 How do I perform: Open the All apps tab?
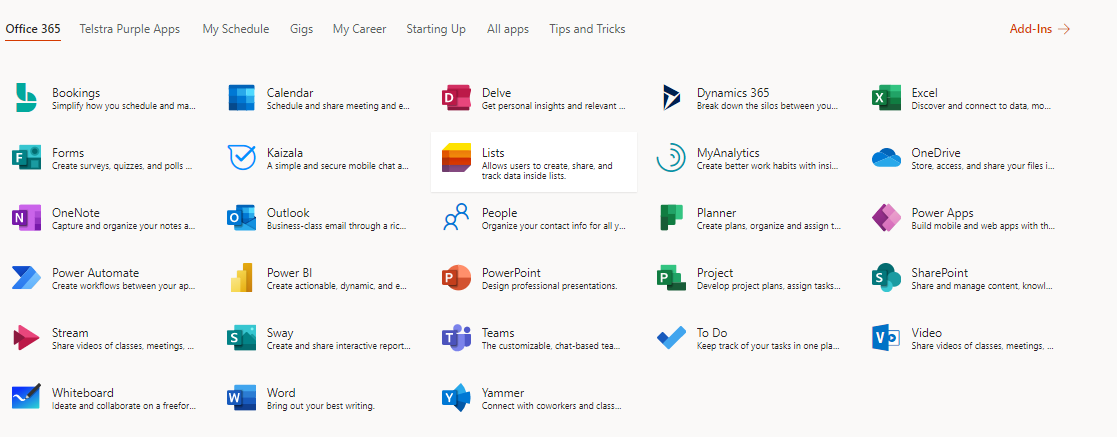coord(508,29)
